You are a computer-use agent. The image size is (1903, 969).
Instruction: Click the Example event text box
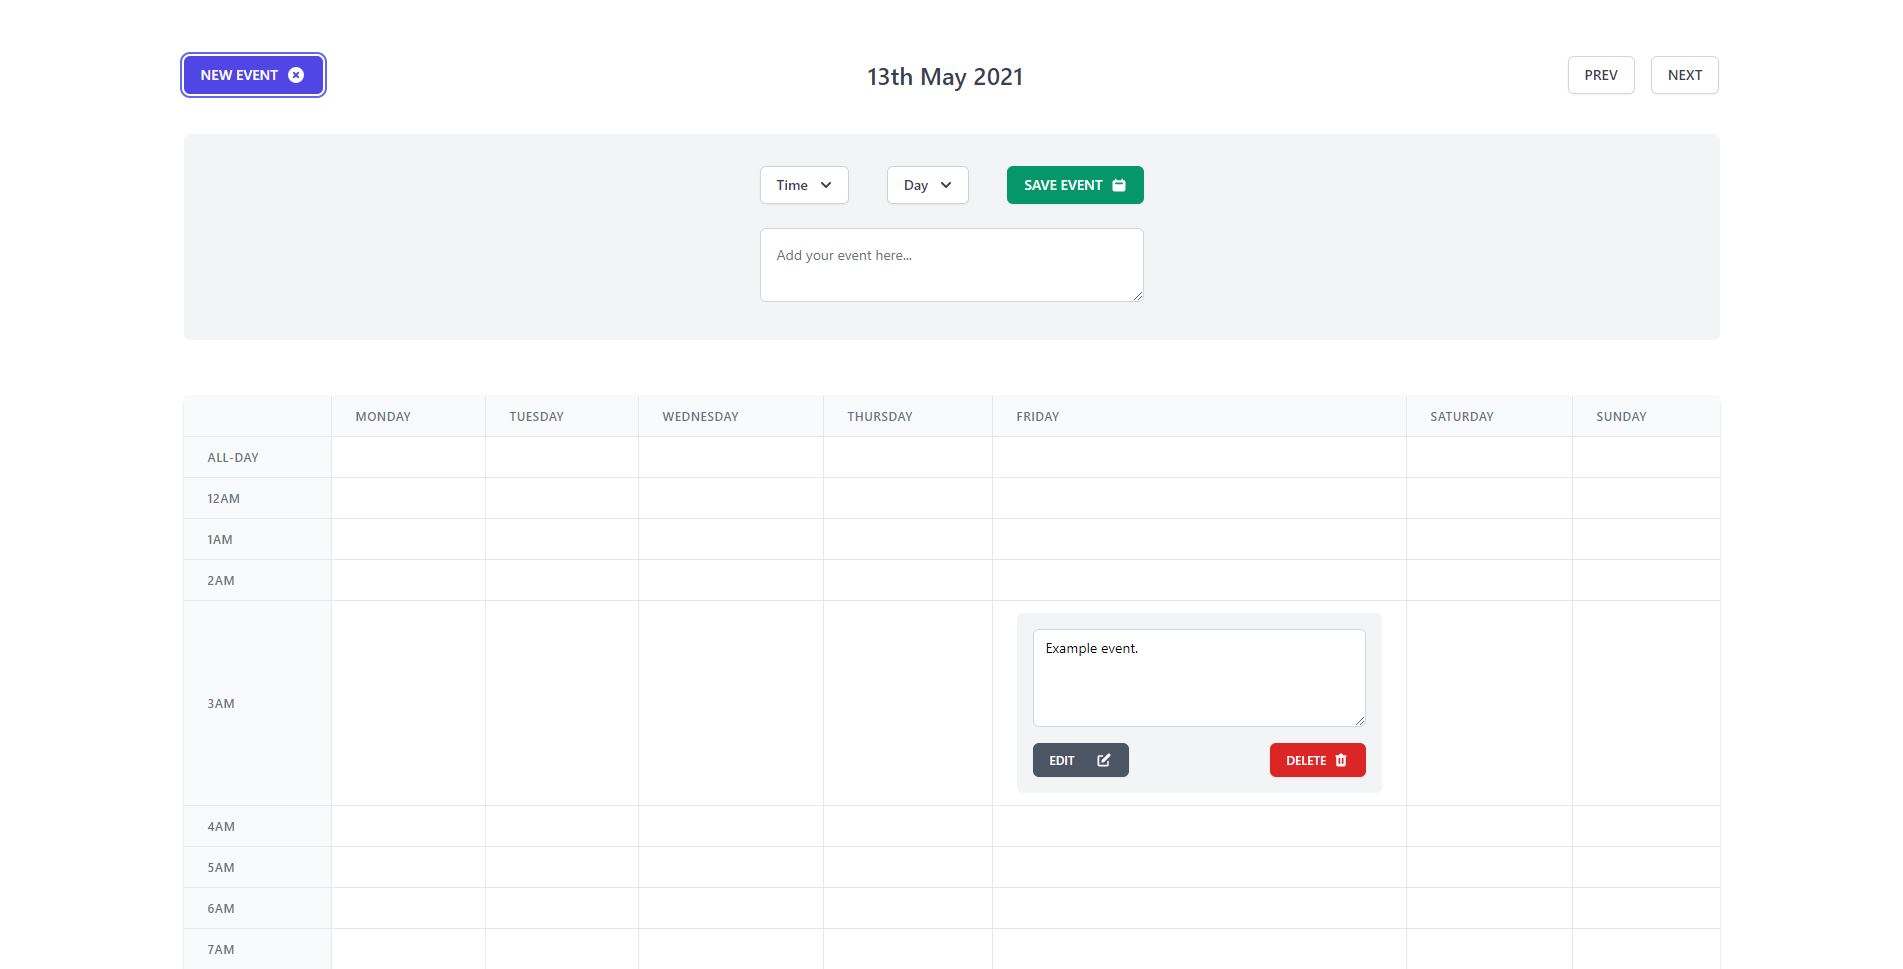[x=1198, y=677]
